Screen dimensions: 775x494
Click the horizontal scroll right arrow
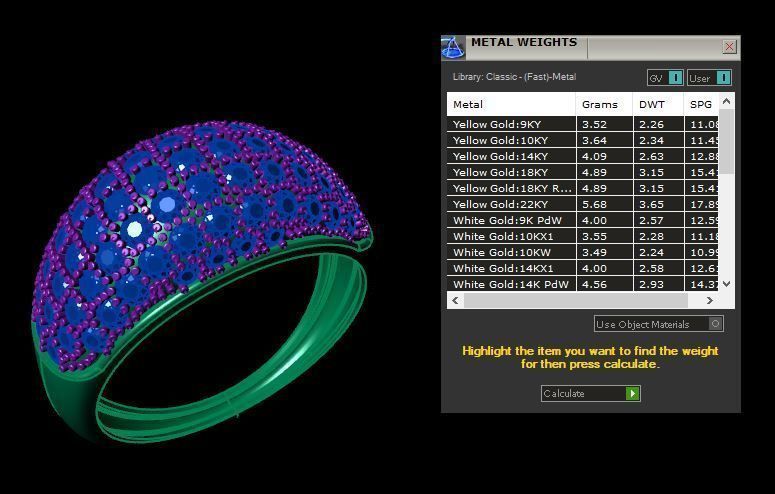tap(710, 300)
